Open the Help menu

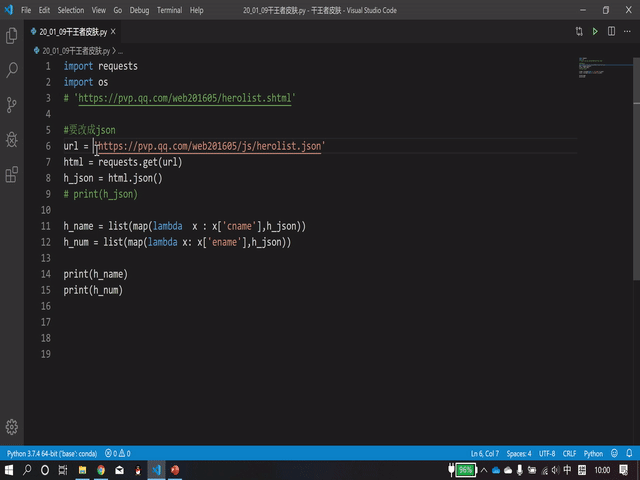196,10
